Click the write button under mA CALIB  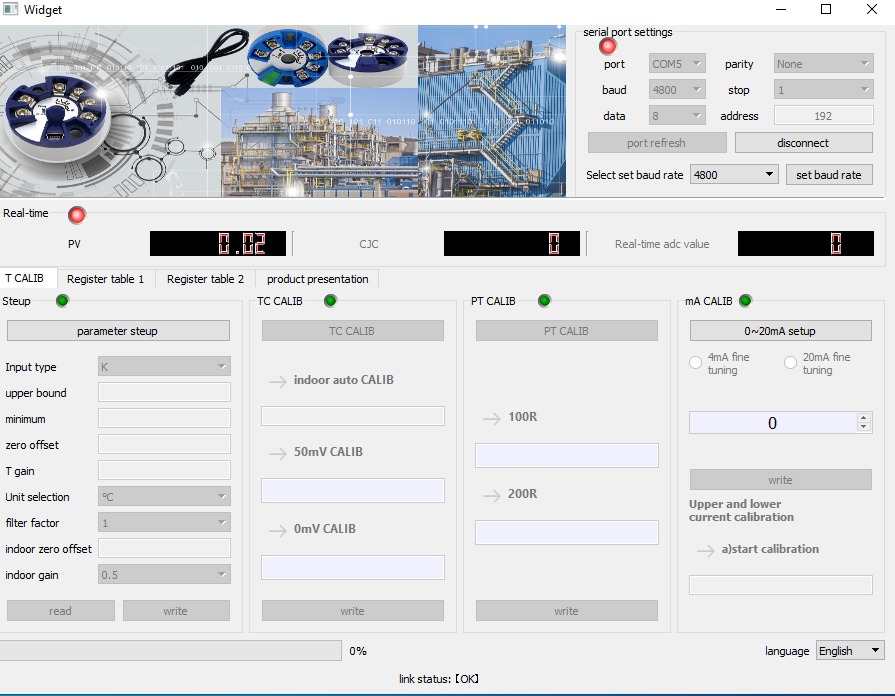click(x=781, y=480)
